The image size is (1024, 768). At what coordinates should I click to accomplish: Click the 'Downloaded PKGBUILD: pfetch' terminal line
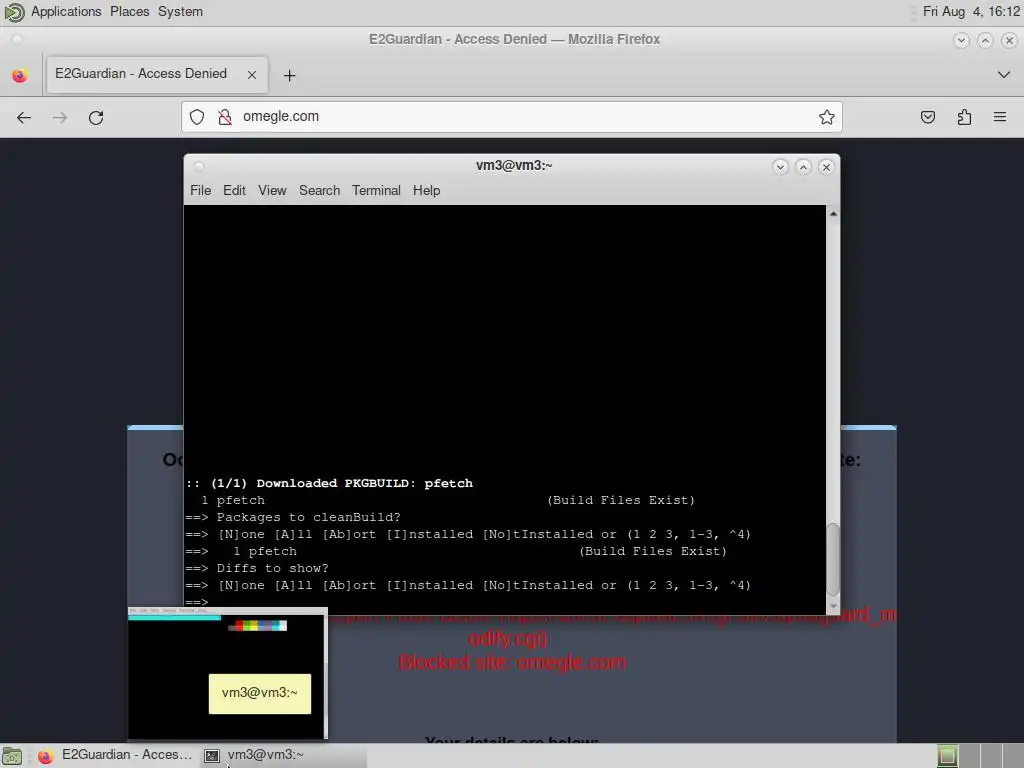coord(329,483)
